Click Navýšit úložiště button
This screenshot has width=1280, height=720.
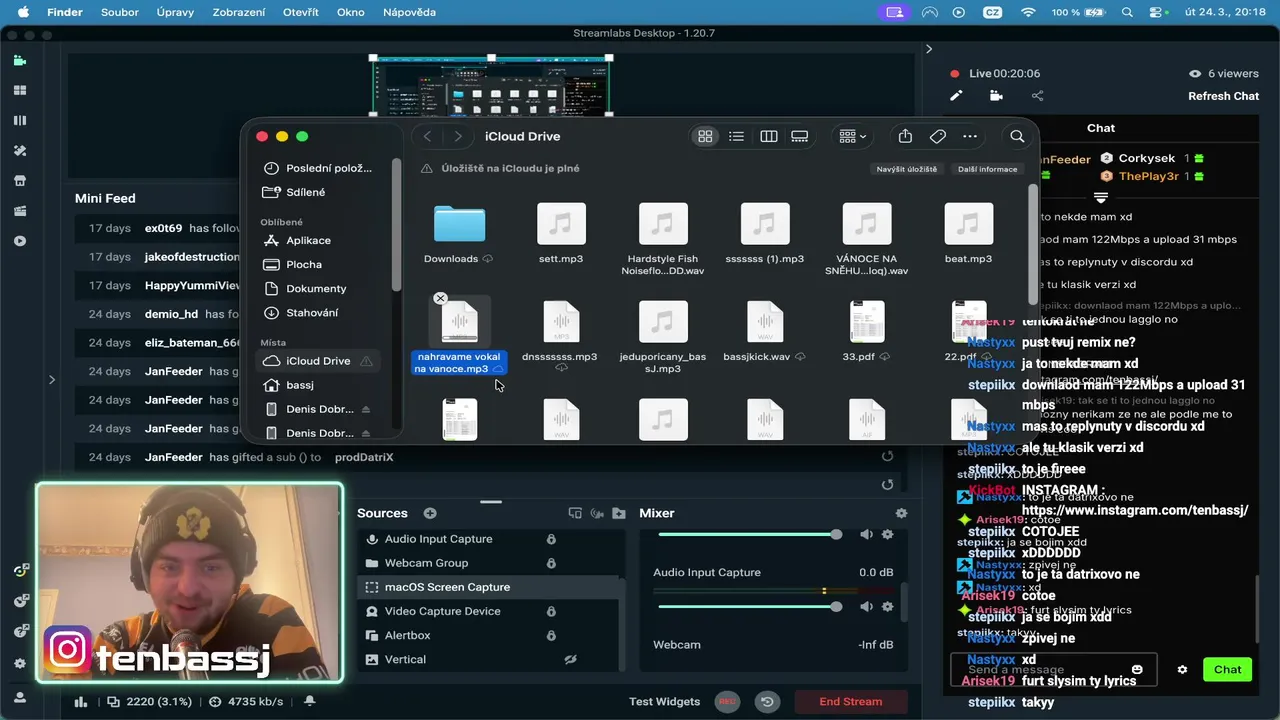[907, 169]
